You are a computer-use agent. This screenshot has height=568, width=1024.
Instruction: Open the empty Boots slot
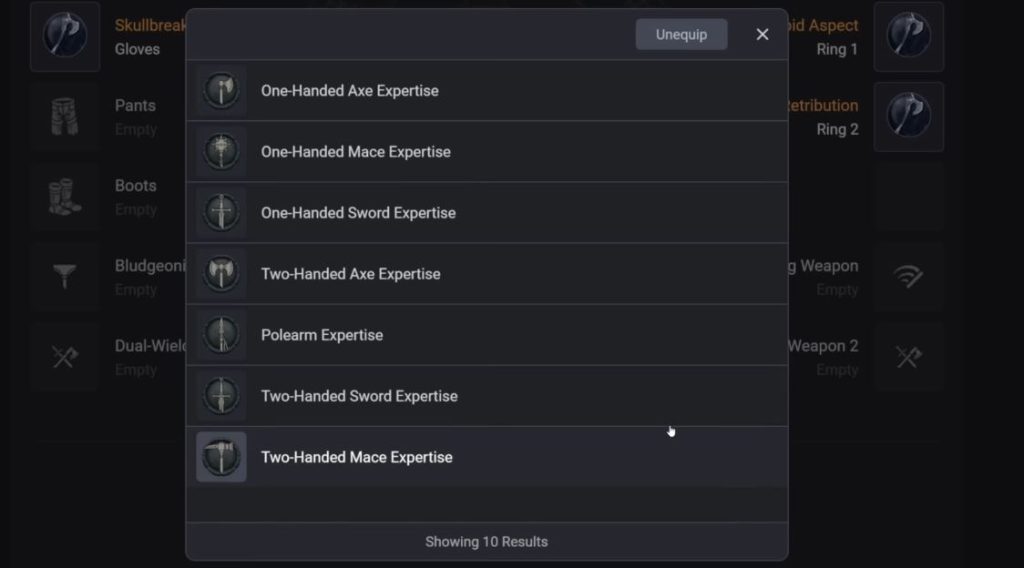click(65, 197)
